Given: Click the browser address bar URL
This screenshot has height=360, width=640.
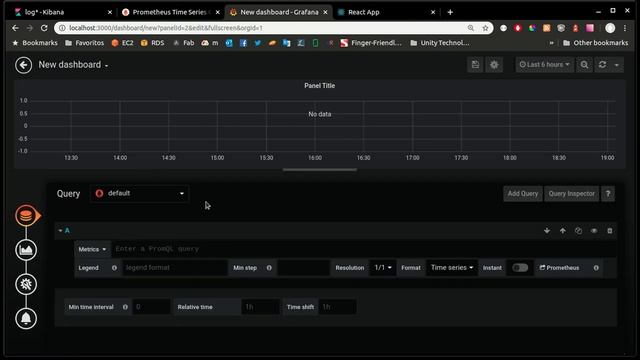Looking at the screenshot, I should pos(166,28).
